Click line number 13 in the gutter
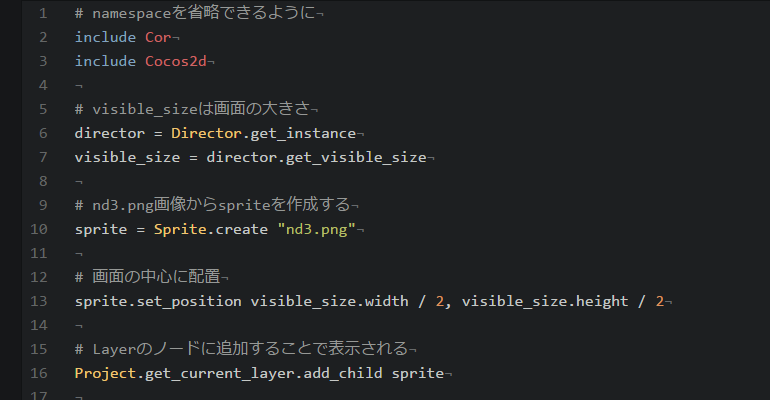Screen dimensions: 770x400 (x=40, y=301)
